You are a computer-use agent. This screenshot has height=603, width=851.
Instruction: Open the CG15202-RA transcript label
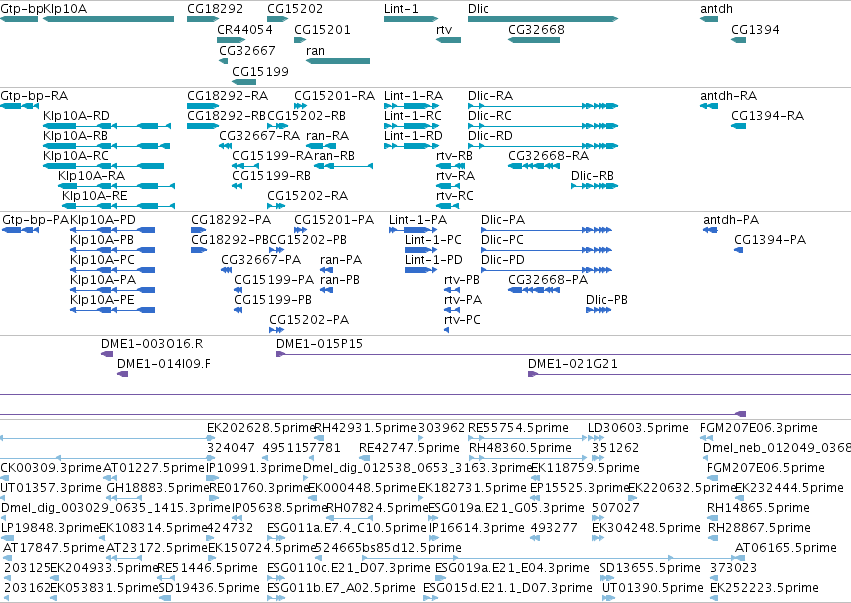(x=307, y=195)
